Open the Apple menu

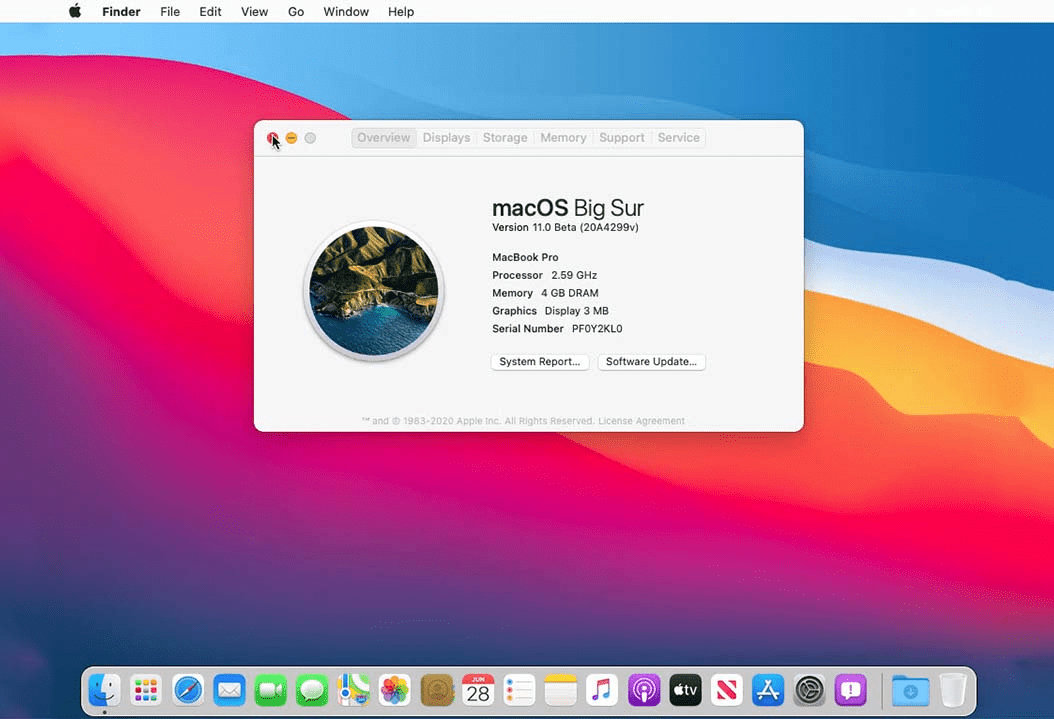(x=74, y=11)
